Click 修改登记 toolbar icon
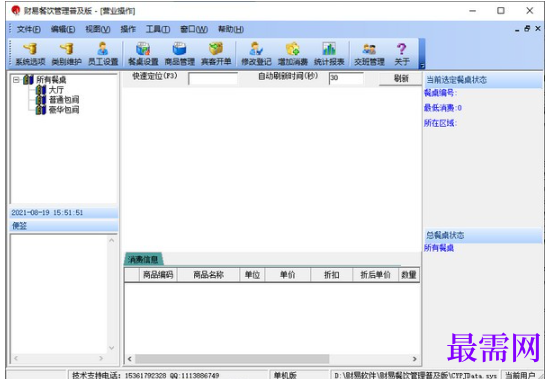The width and height of the screenshot is (559, 379). (256, 54)
